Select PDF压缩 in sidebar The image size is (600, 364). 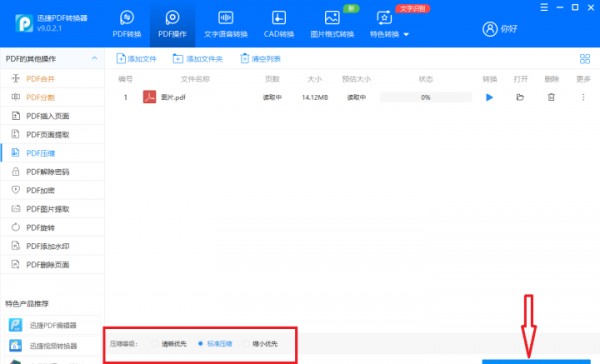point(52,153)
